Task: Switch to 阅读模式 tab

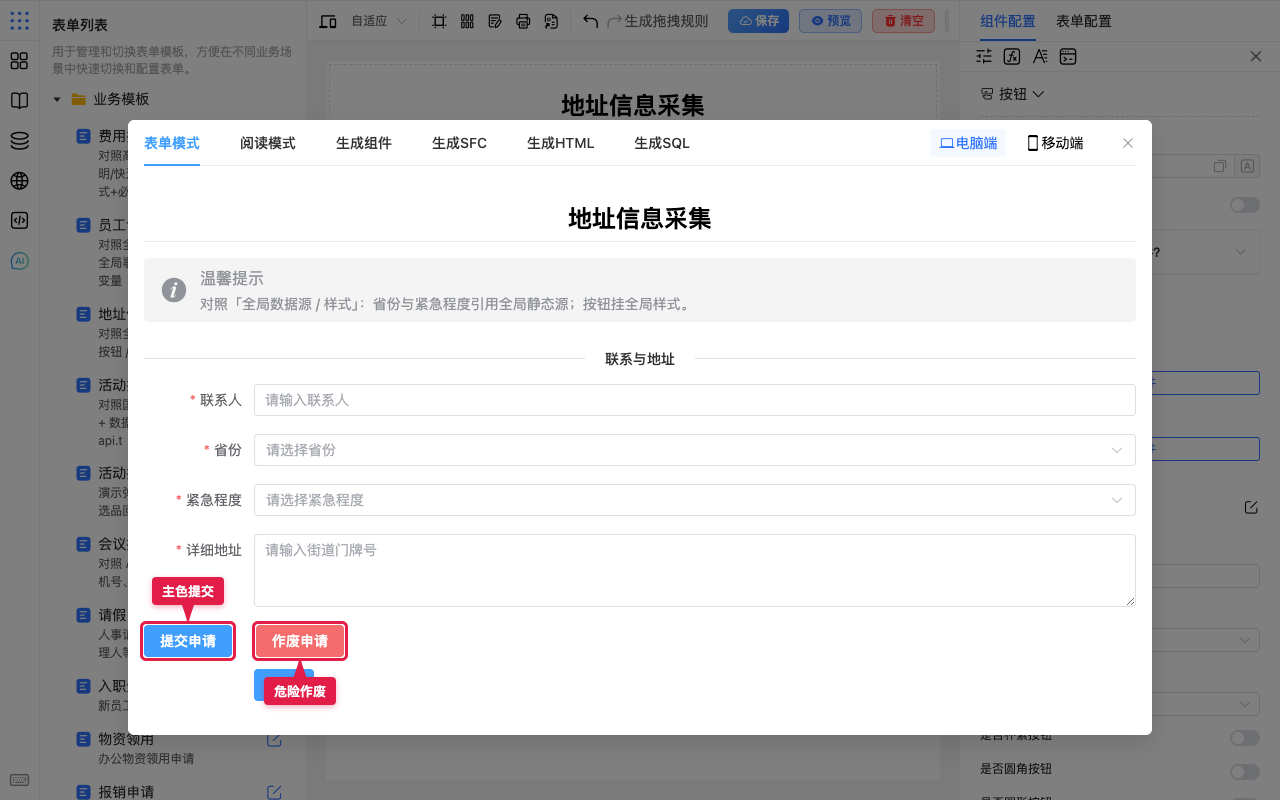Action: [x=268, y=143]
